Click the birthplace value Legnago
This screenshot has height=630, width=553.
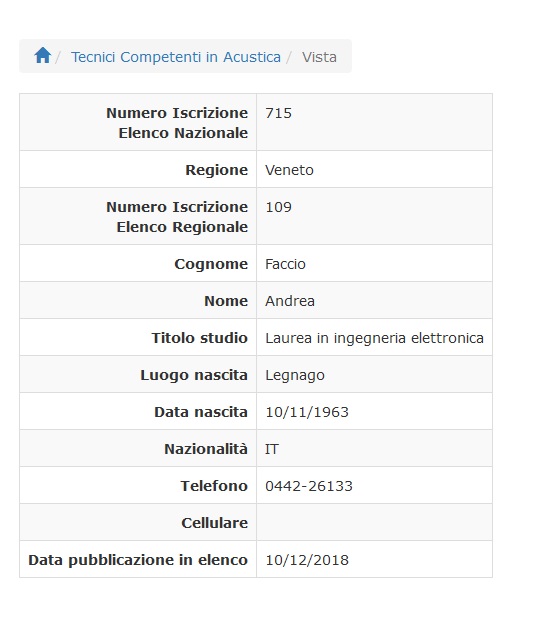[295, 375]
